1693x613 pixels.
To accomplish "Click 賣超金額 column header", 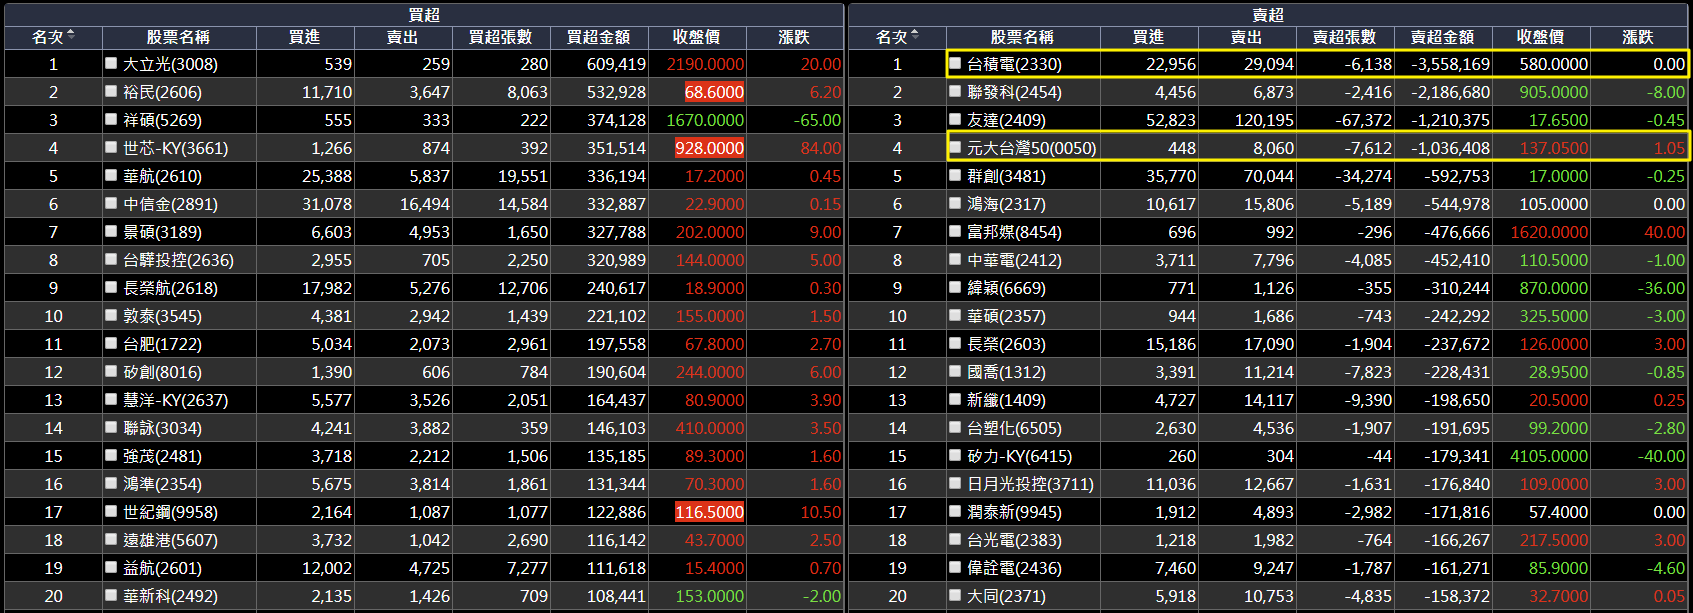I will pyautogui.click(x=1442, y=37).
